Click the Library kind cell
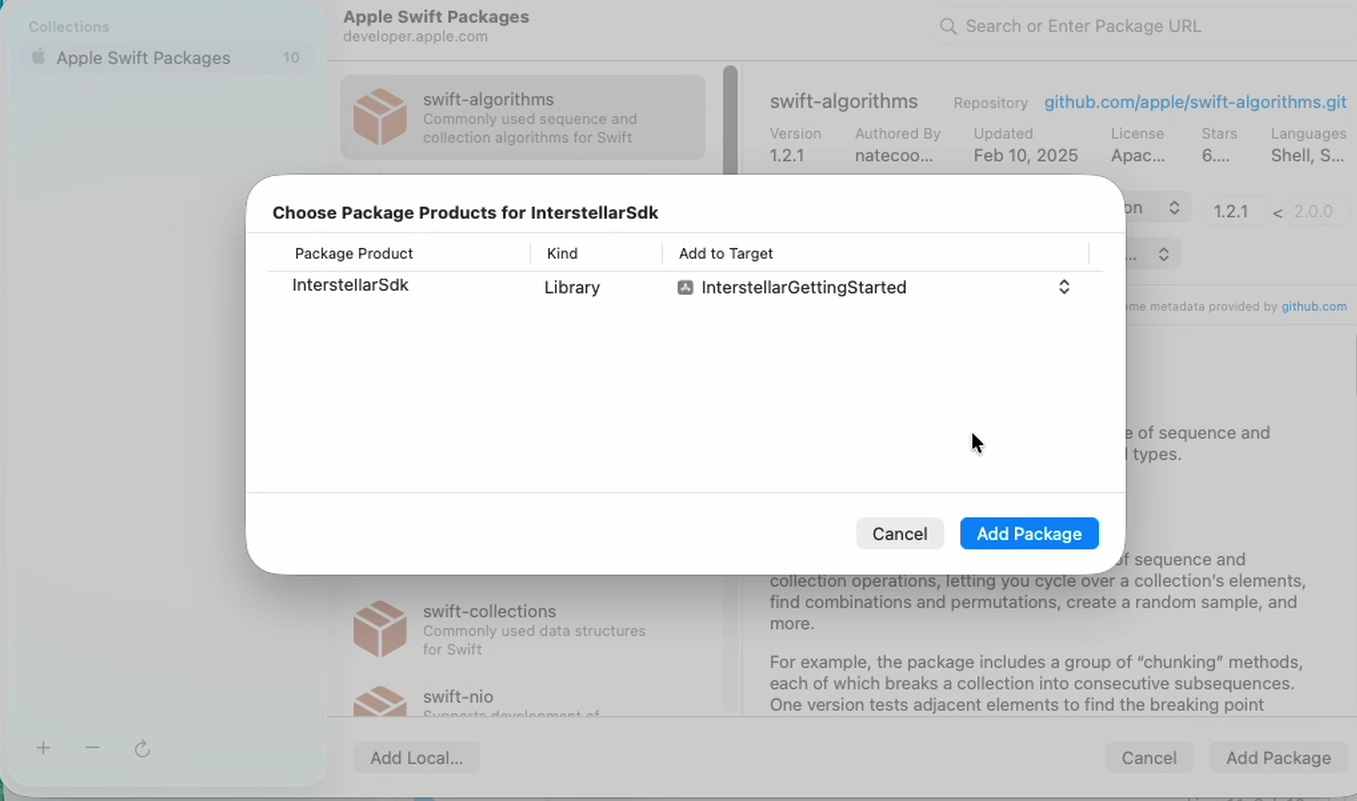 coord(572,288)
